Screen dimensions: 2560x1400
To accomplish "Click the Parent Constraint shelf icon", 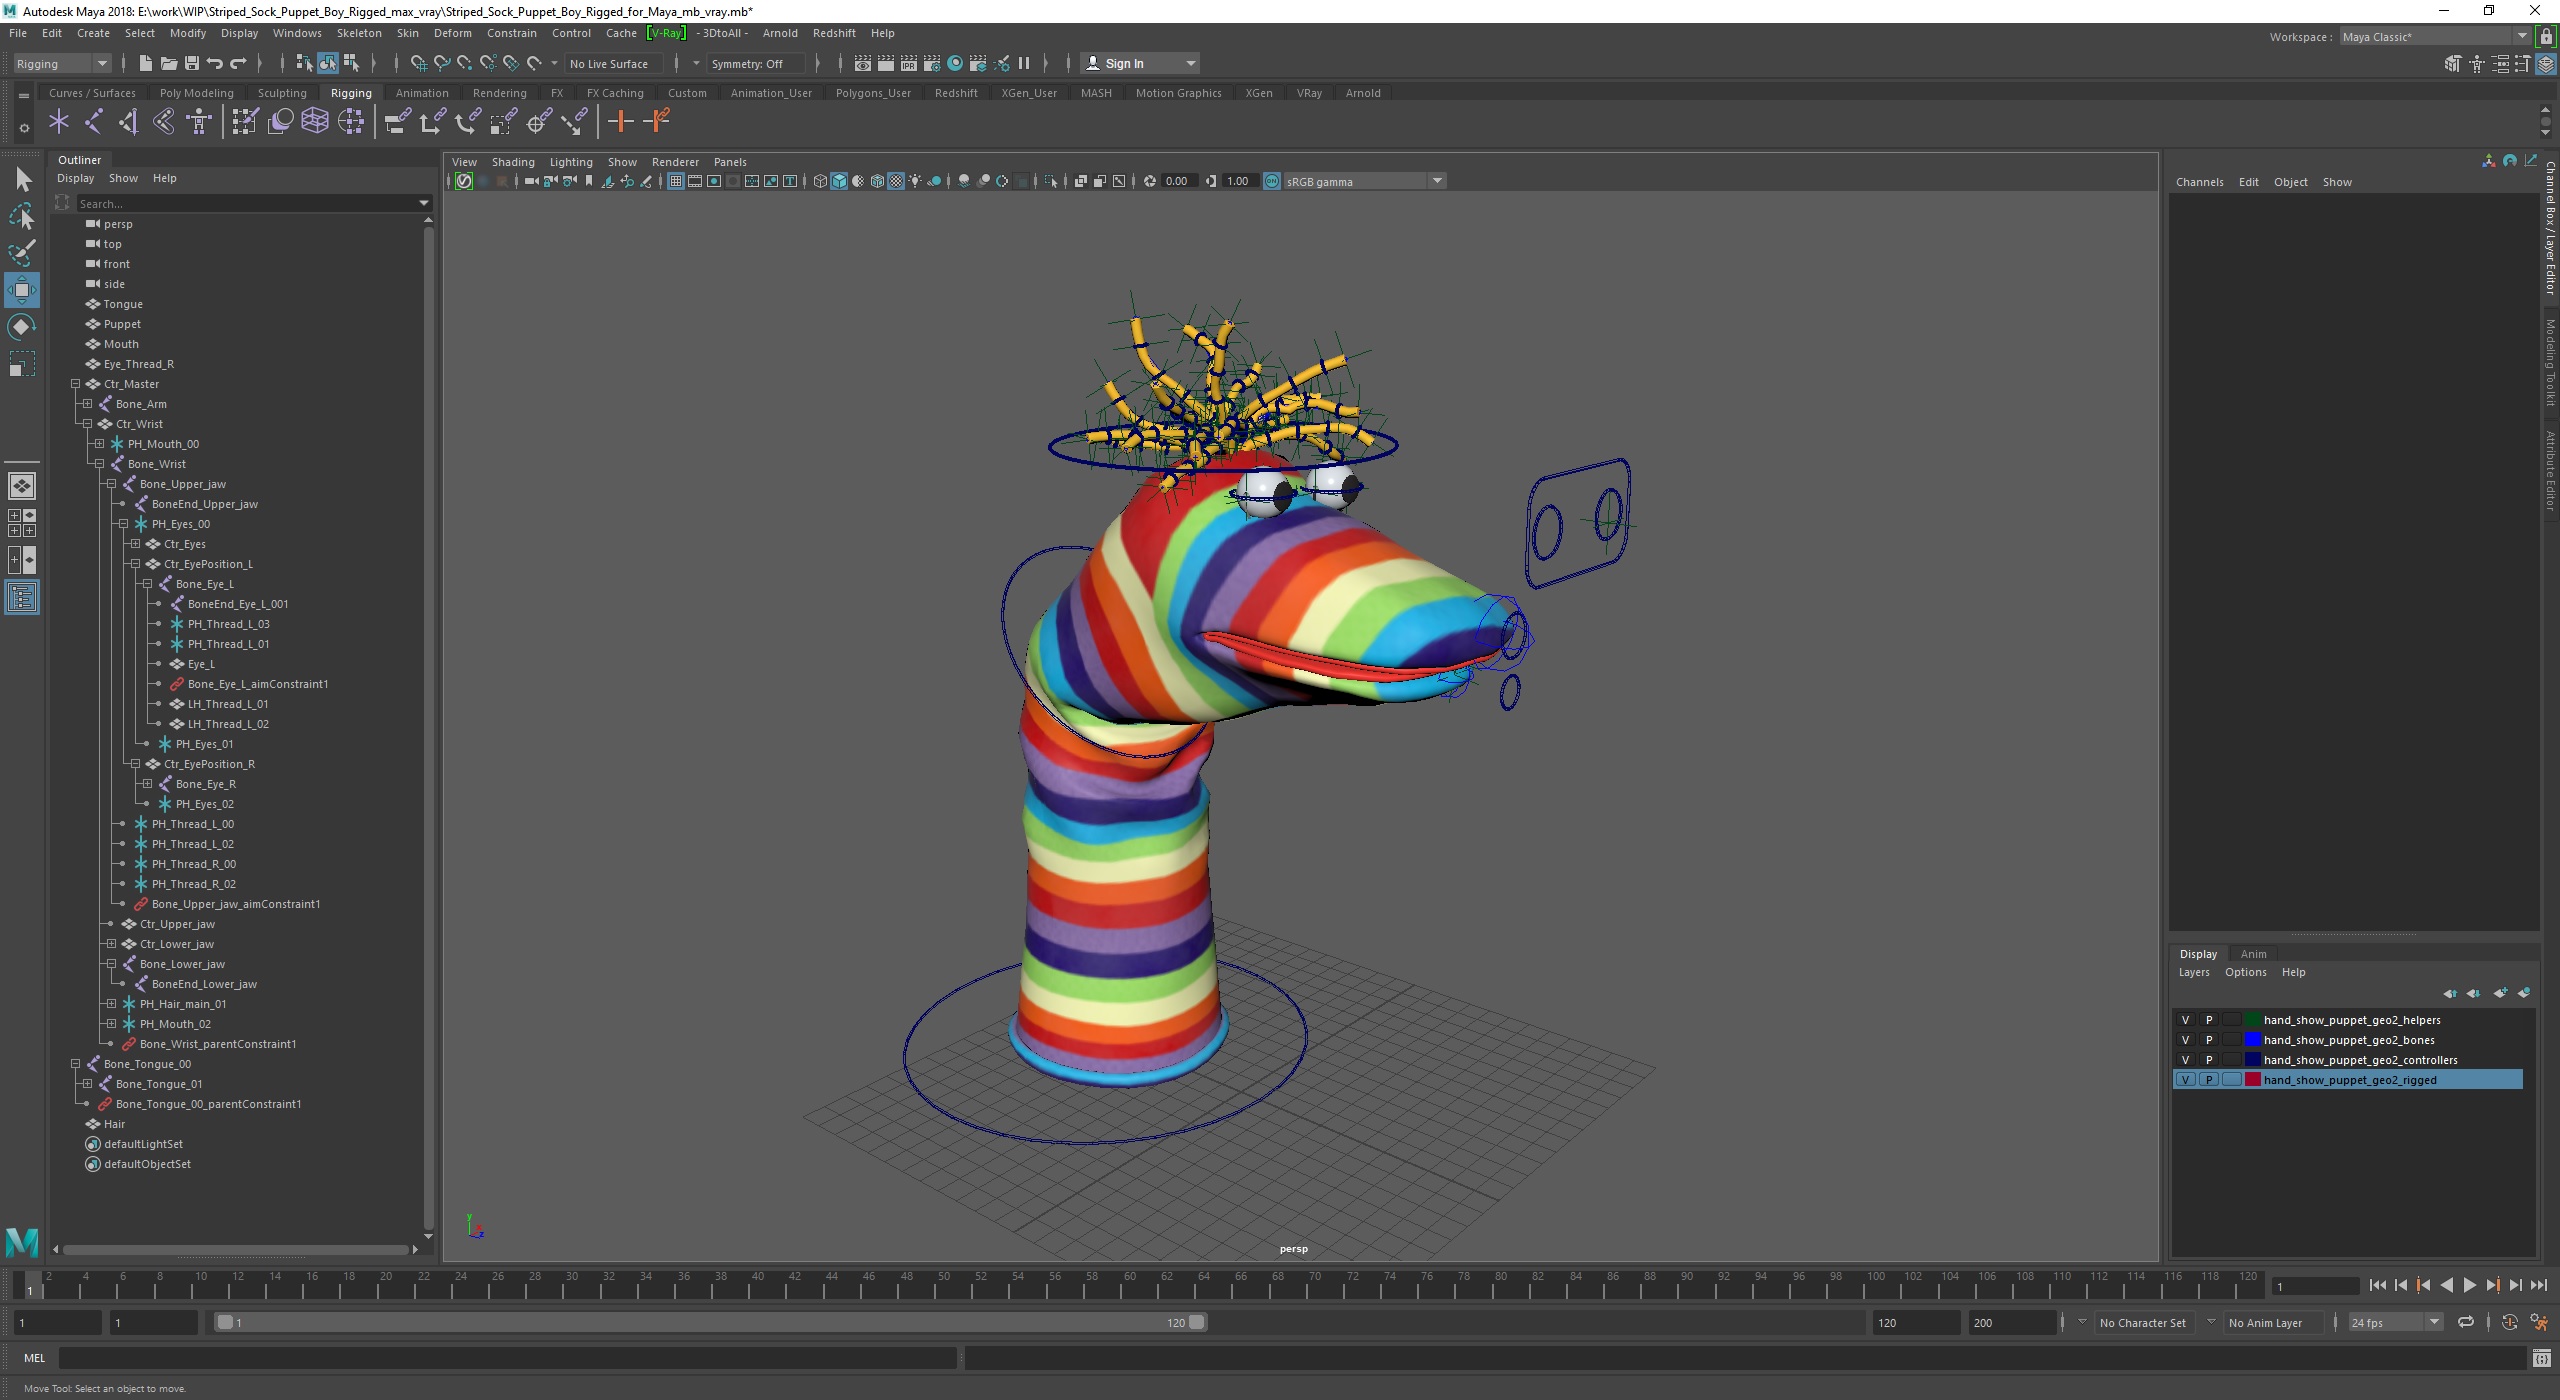I will click(397, 122).
